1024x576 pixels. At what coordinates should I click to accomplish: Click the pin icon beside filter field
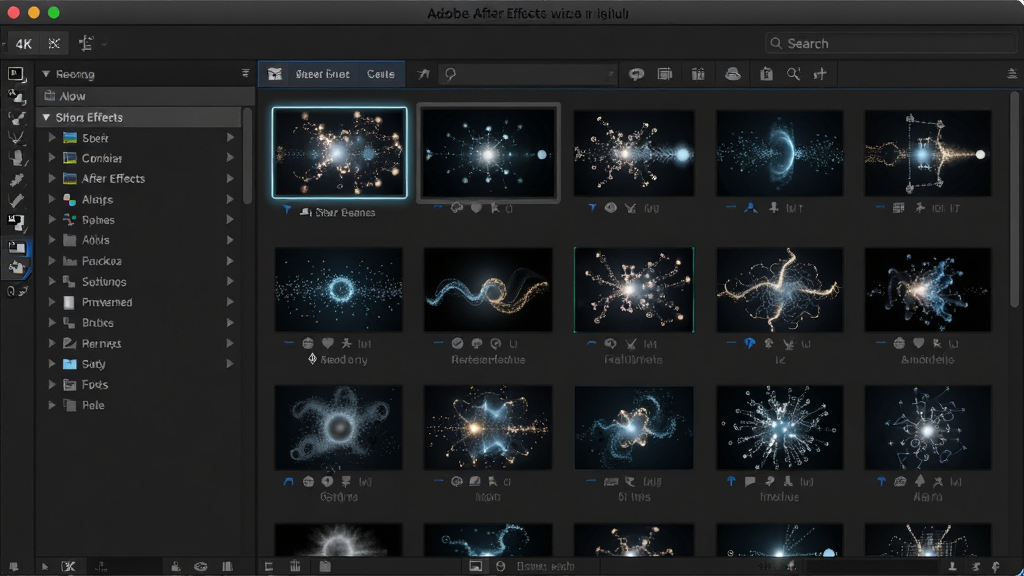click(424, 74)
